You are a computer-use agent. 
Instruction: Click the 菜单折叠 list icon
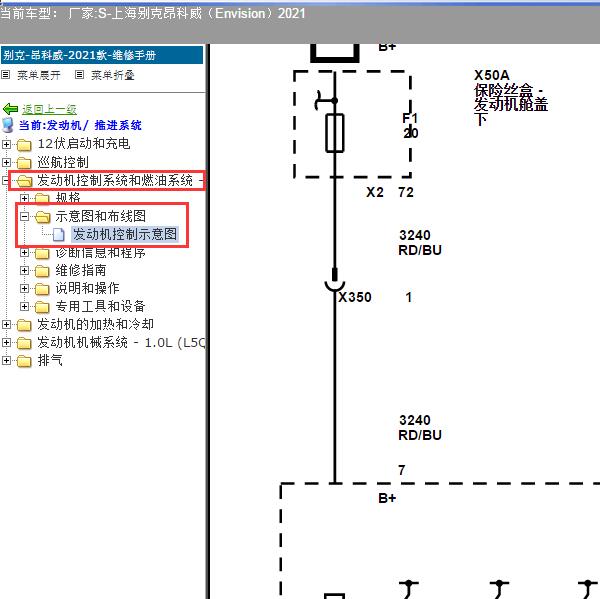point(79,75)
